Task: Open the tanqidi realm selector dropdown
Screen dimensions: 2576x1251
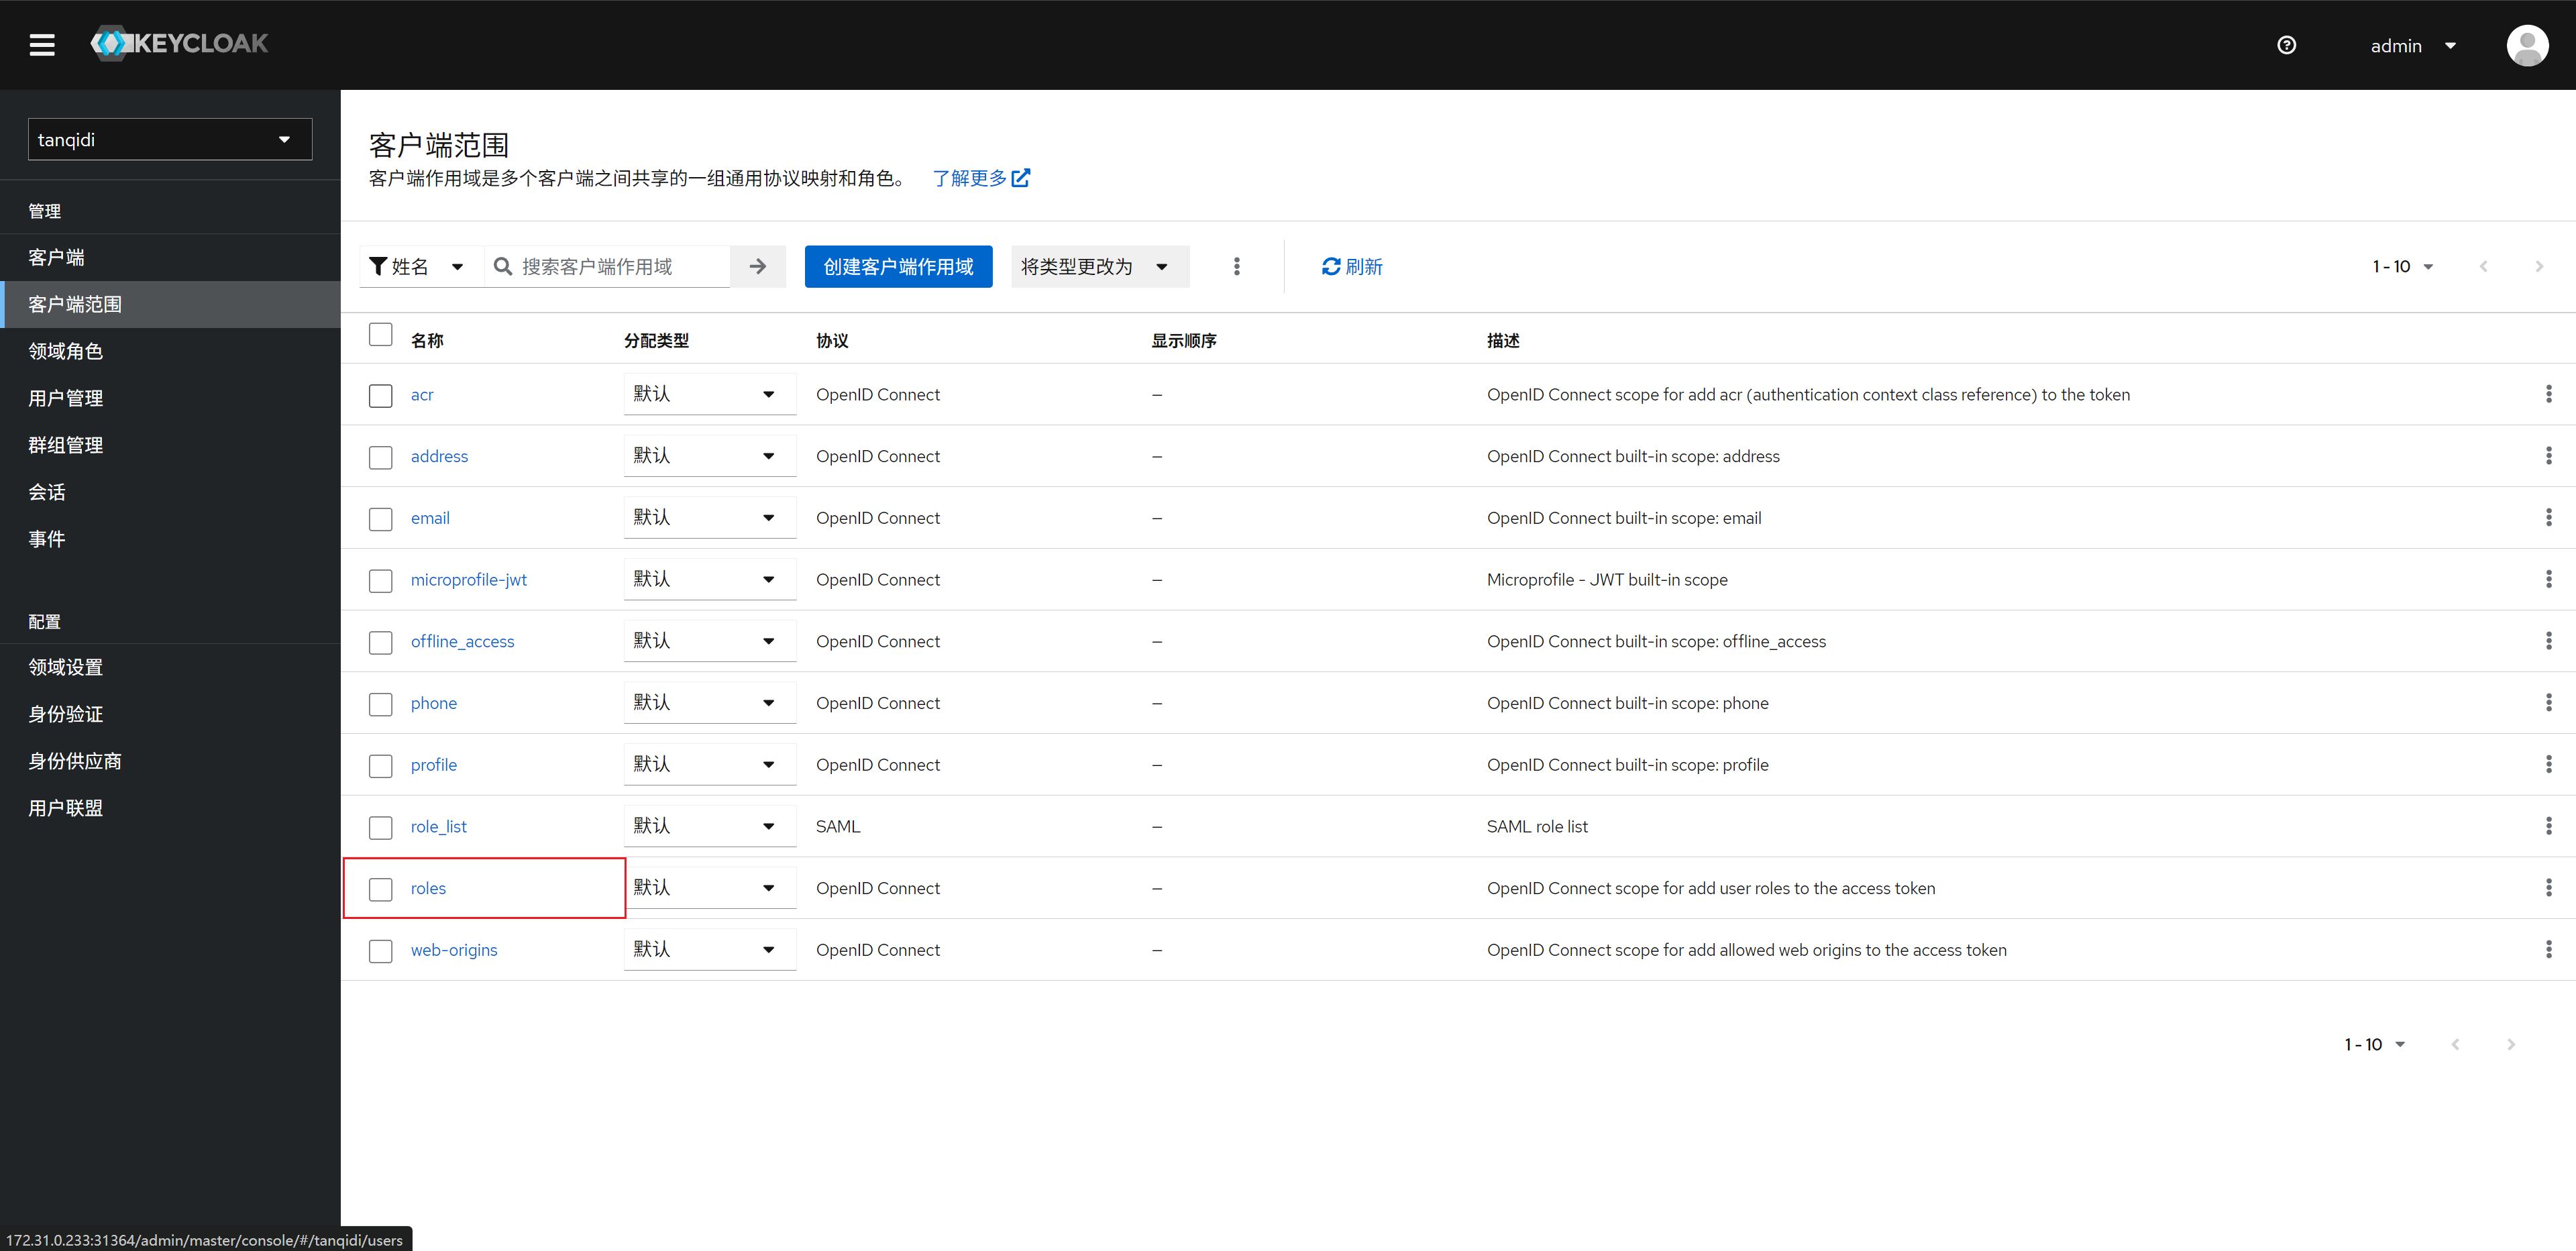Action: tap(170, 140)
